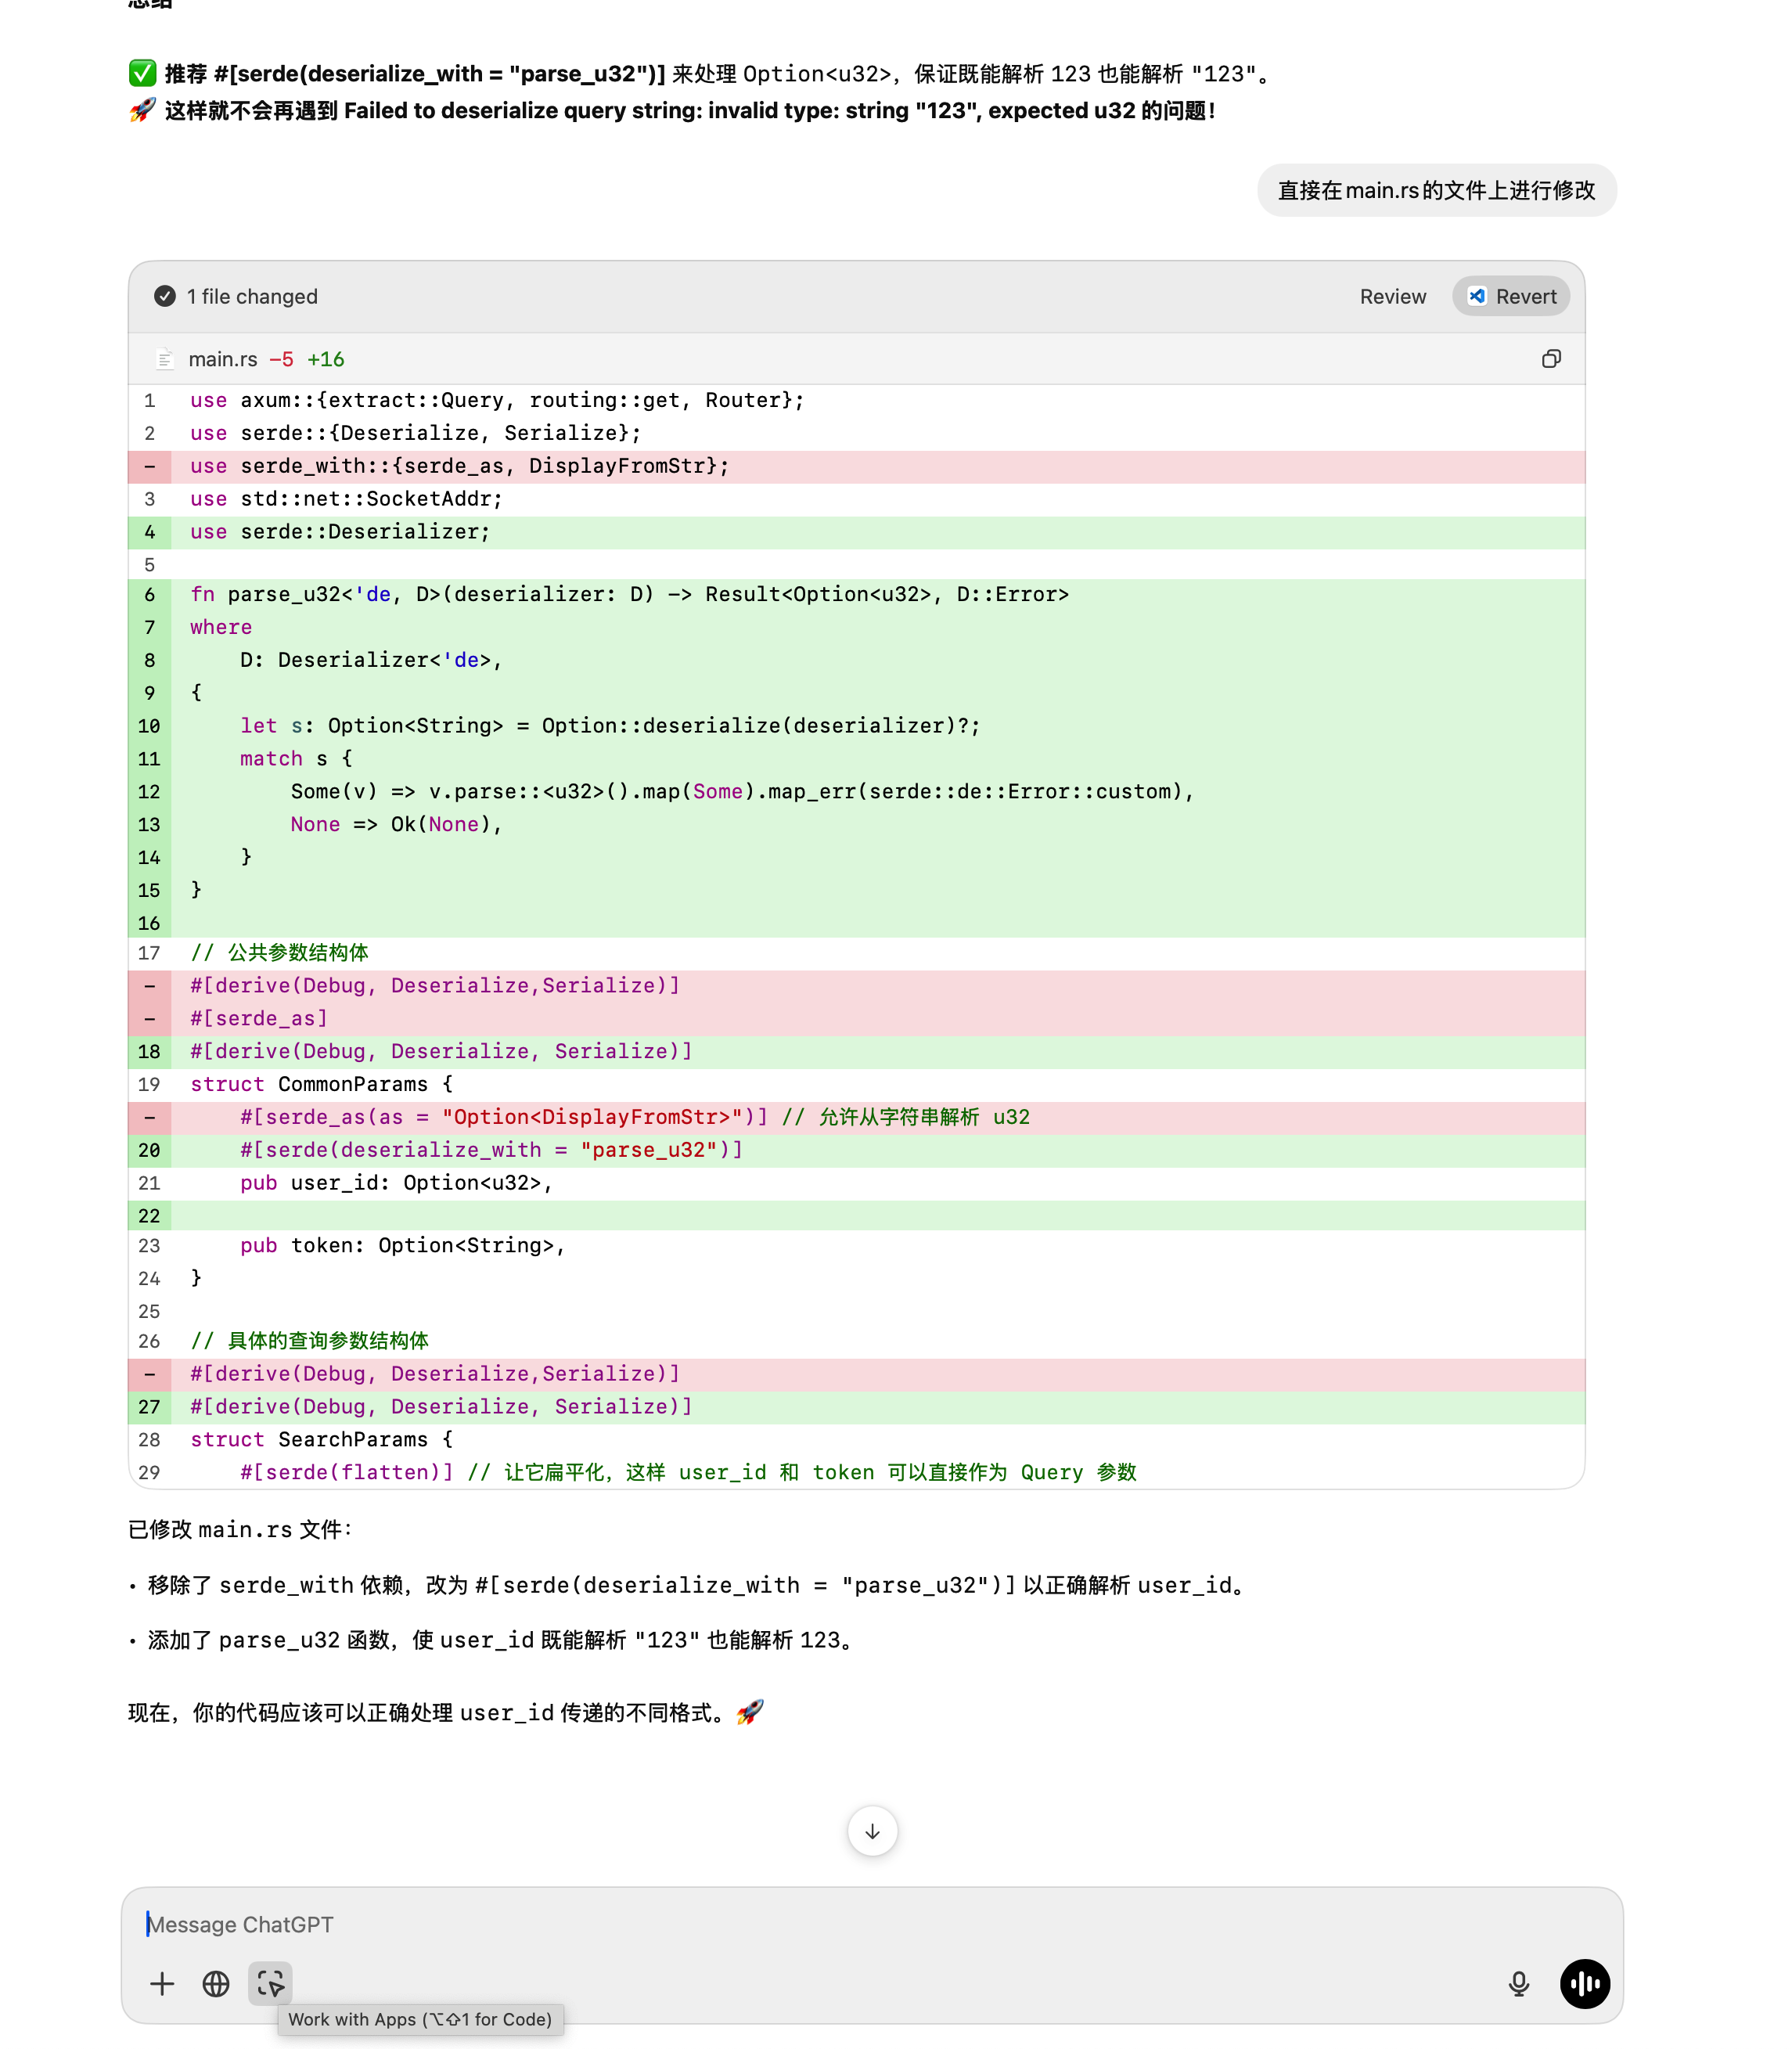Start dictation with the microphone icon
The width and height of the screenshot is (1792, 2049).
[1518, 1983]
